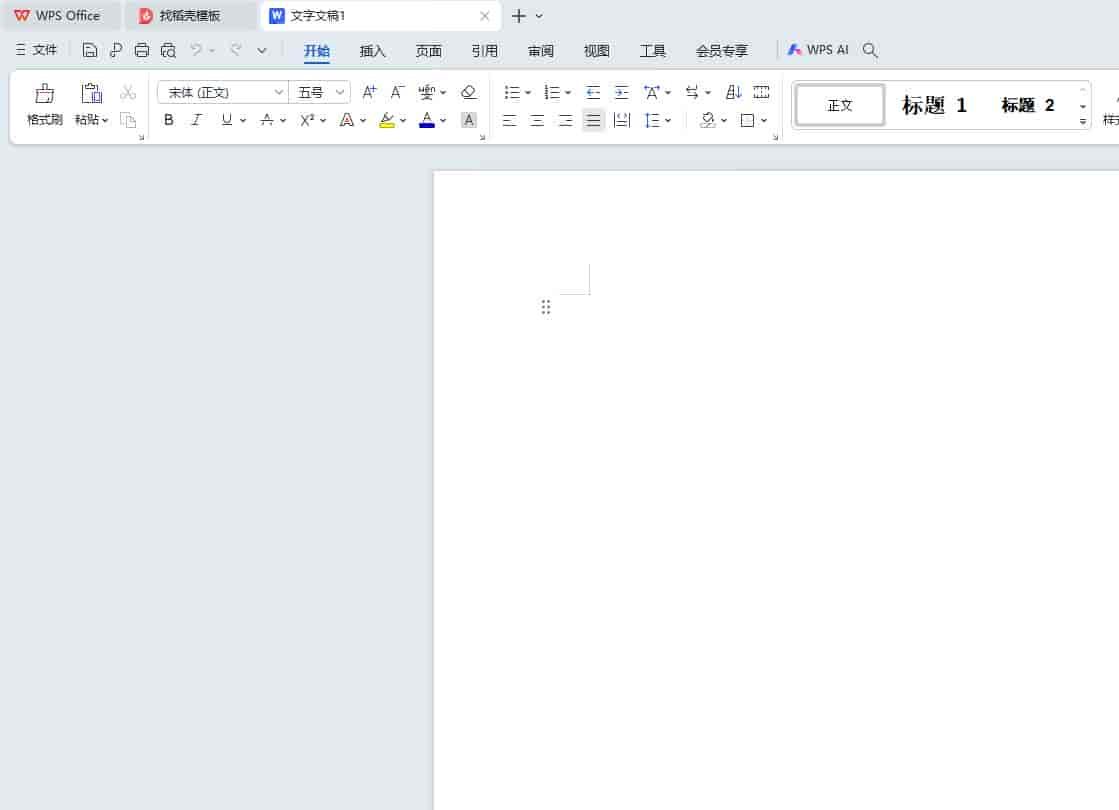Increase indent icon
1119x810 pixels.
[622, 92]
